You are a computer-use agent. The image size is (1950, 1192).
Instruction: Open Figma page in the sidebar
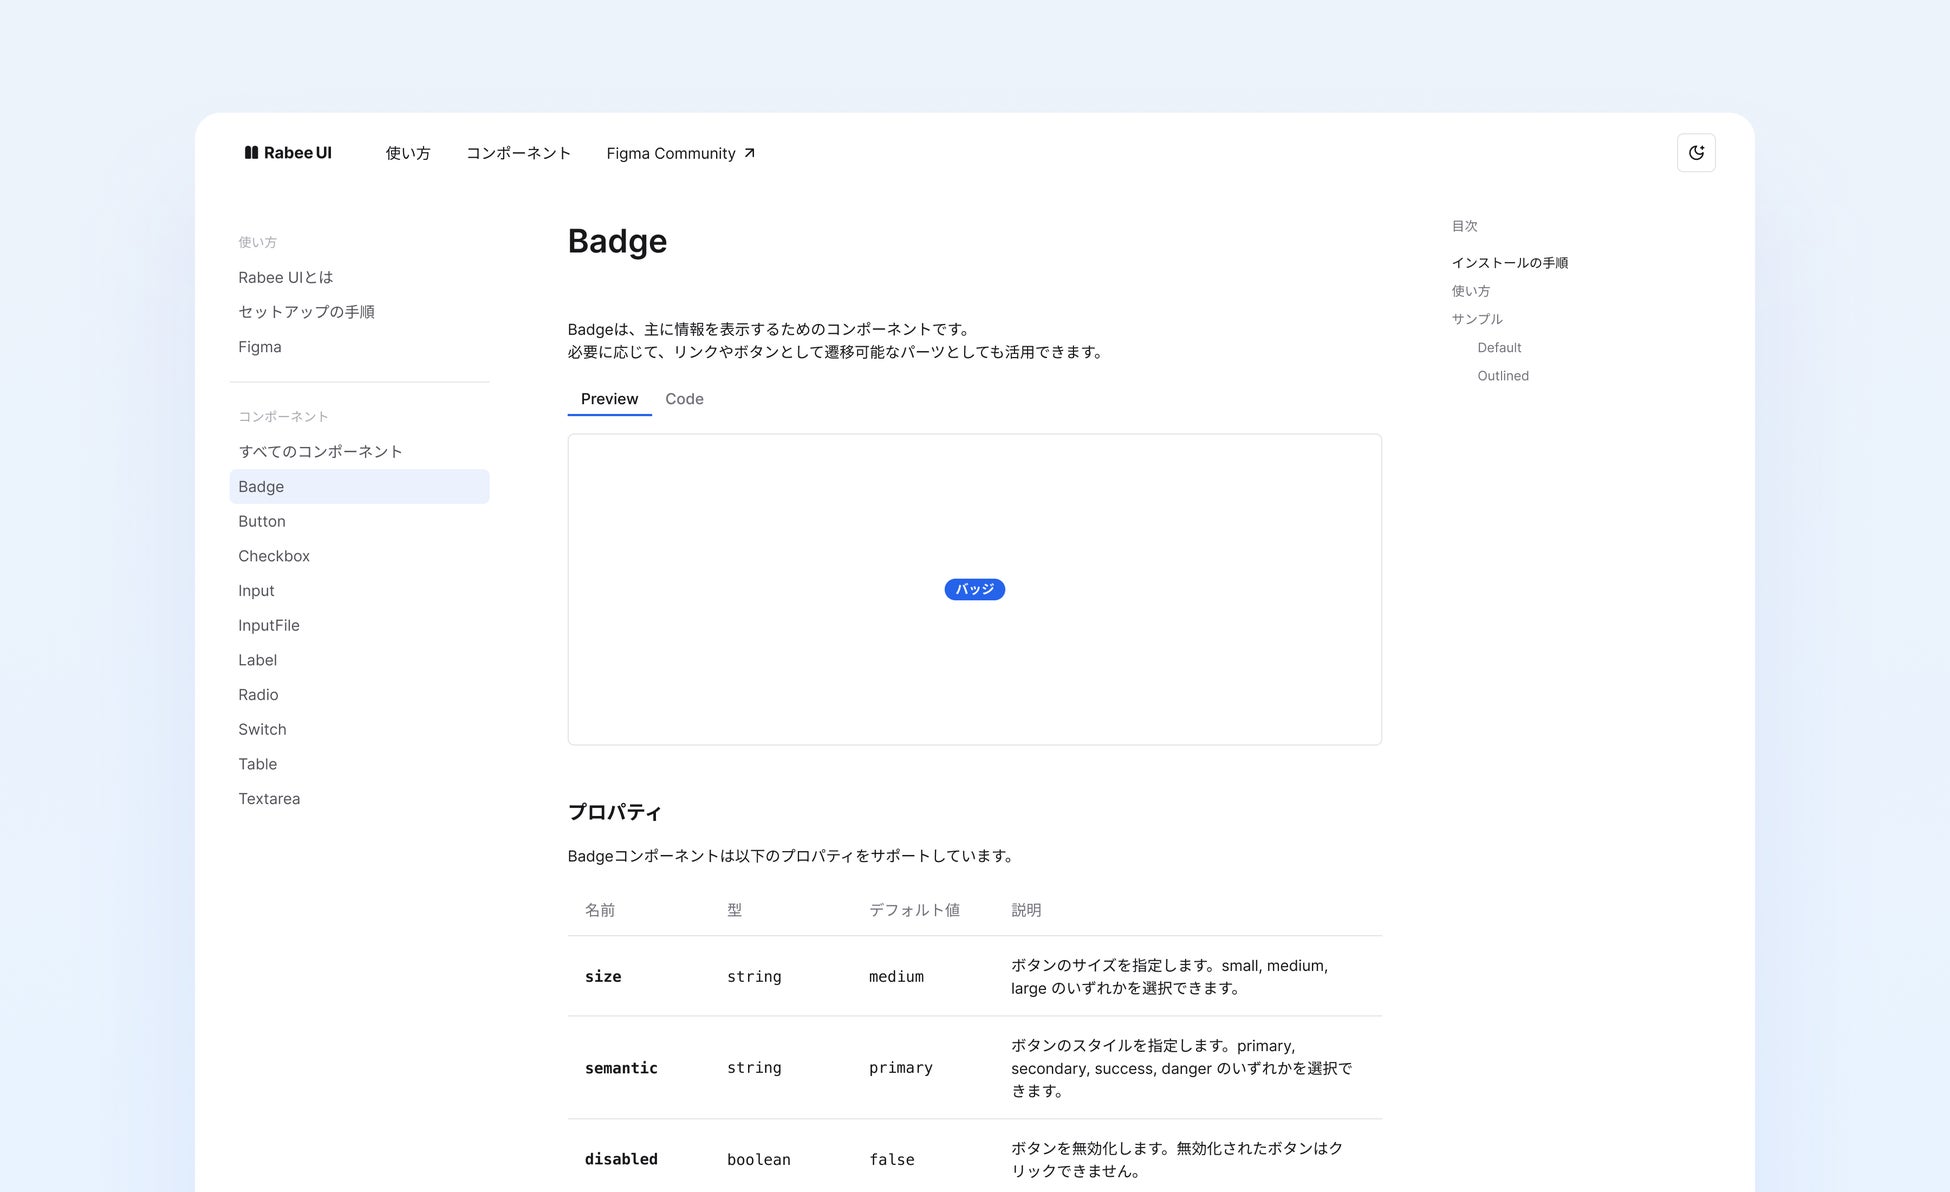260,347
